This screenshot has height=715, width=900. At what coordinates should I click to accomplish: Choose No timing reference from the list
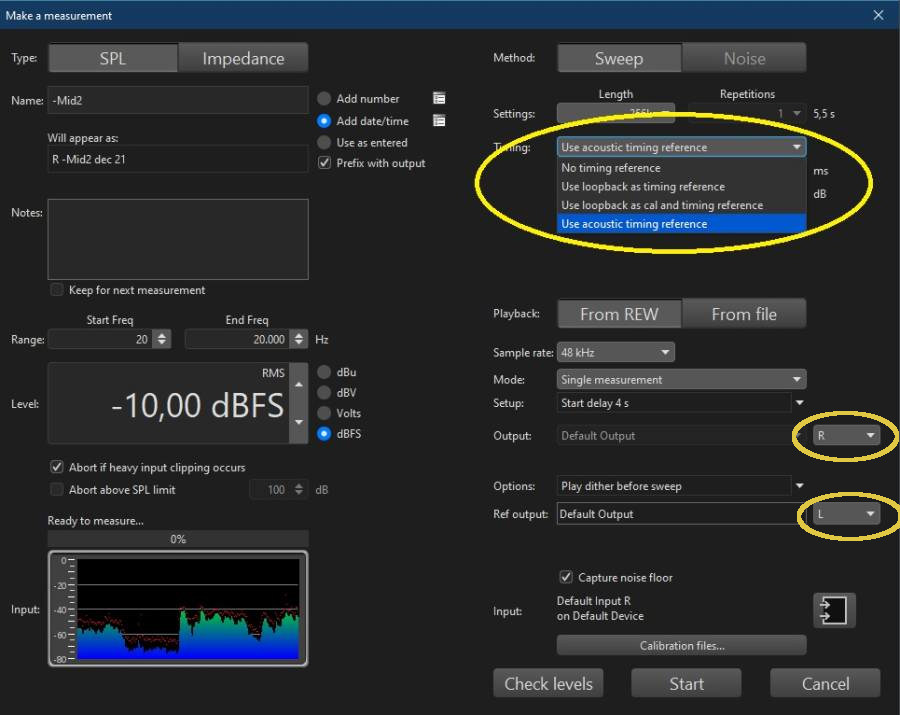pyautogui.click(x=611, y=168)
